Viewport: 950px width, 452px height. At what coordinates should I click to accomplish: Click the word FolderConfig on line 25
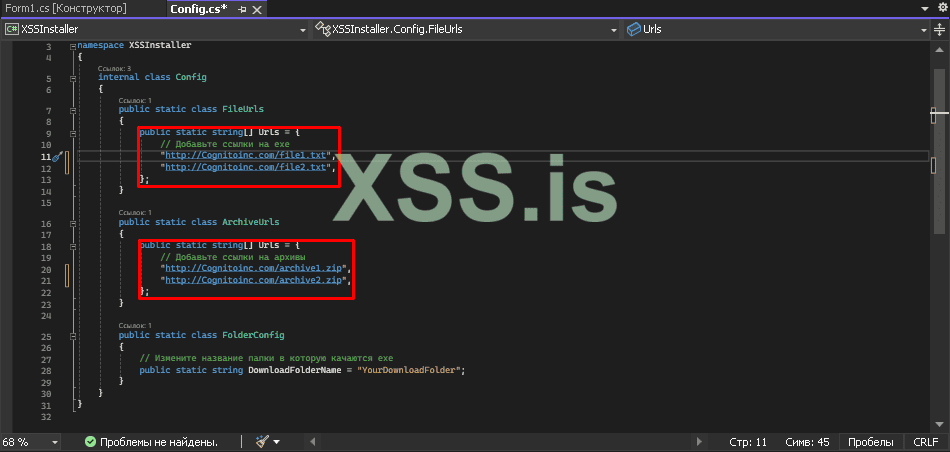point(253,336)
